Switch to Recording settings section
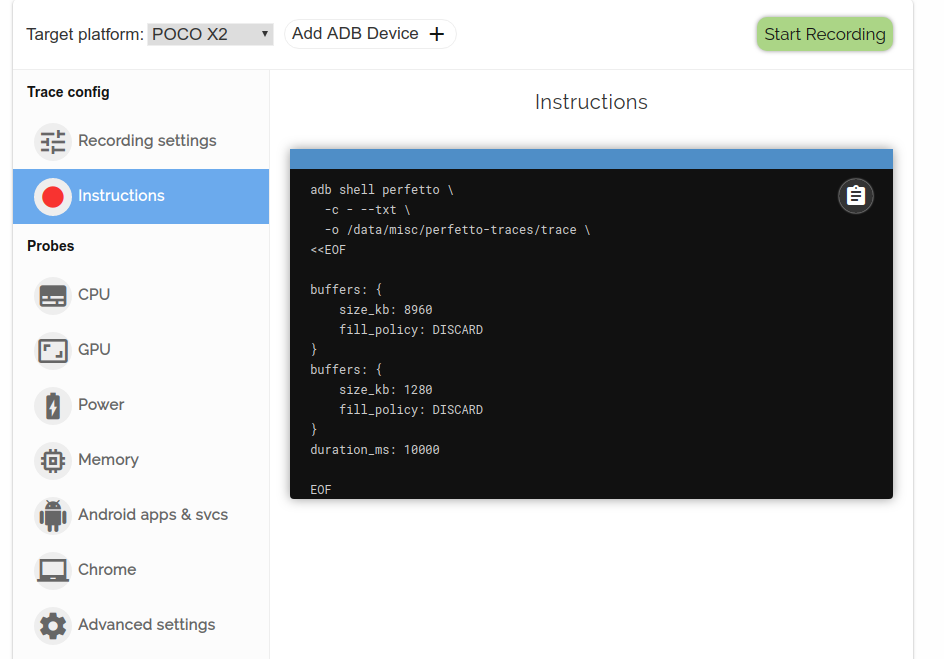The height and width of the screenshot is (659, 944). click(147, 141)
